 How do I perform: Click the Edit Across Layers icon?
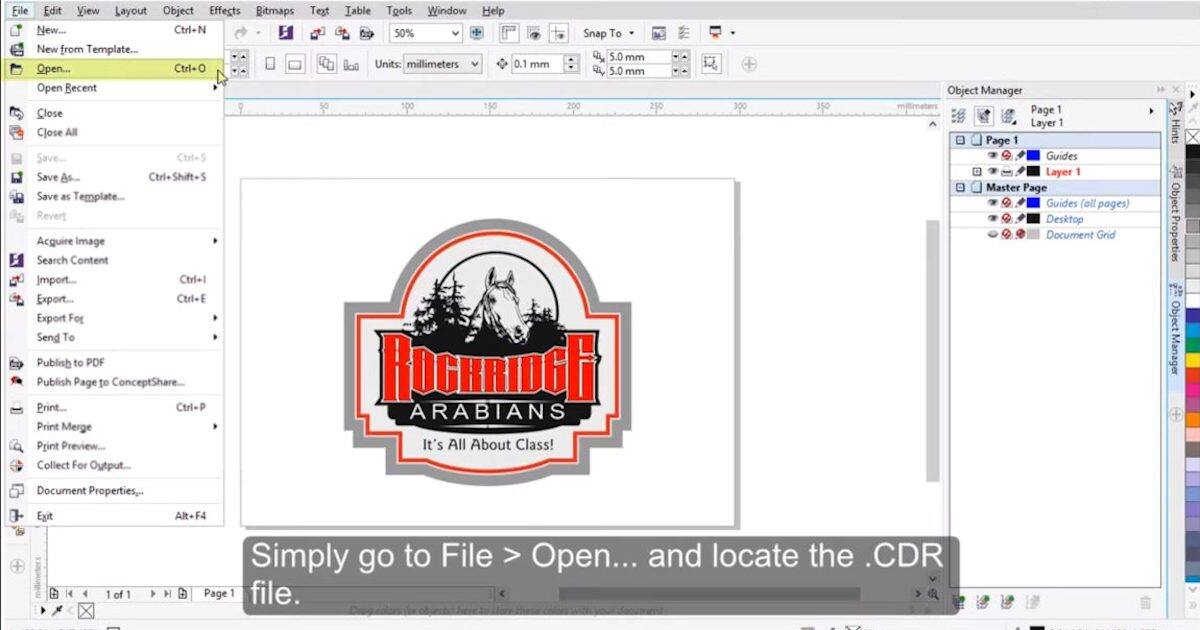tap(983, 116)
